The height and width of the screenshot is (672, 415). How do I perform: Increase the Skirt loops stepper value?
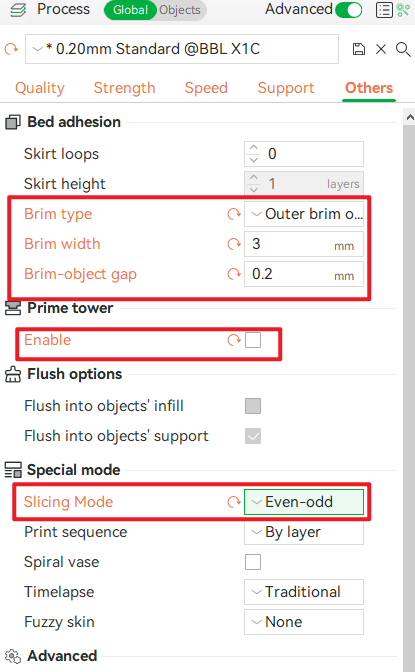254,148
